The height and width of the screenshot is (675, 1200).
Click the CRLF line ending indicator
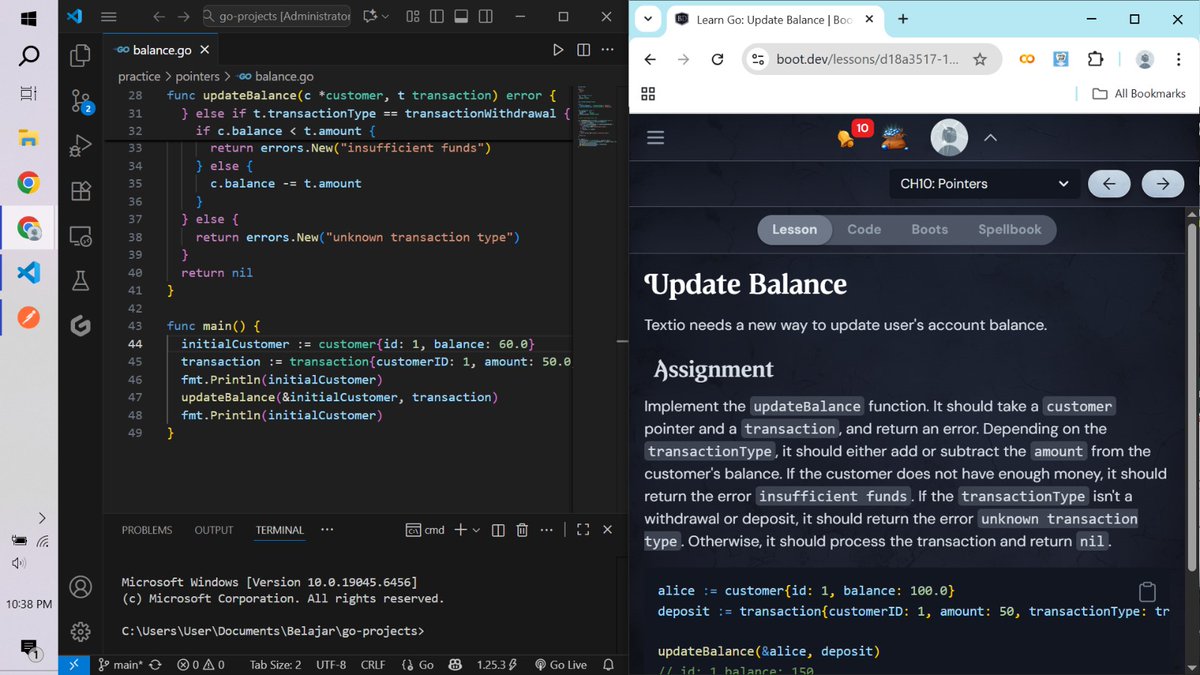372,663
